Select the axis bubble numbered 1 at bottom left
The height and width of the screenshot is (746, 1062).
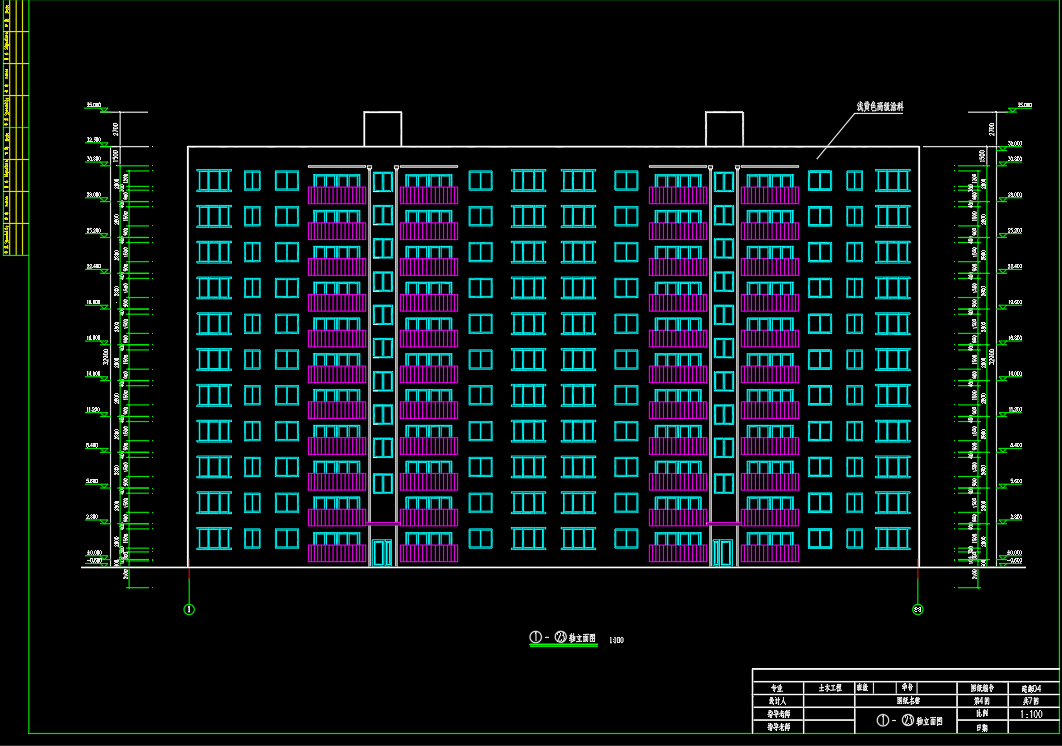(188, 608)
